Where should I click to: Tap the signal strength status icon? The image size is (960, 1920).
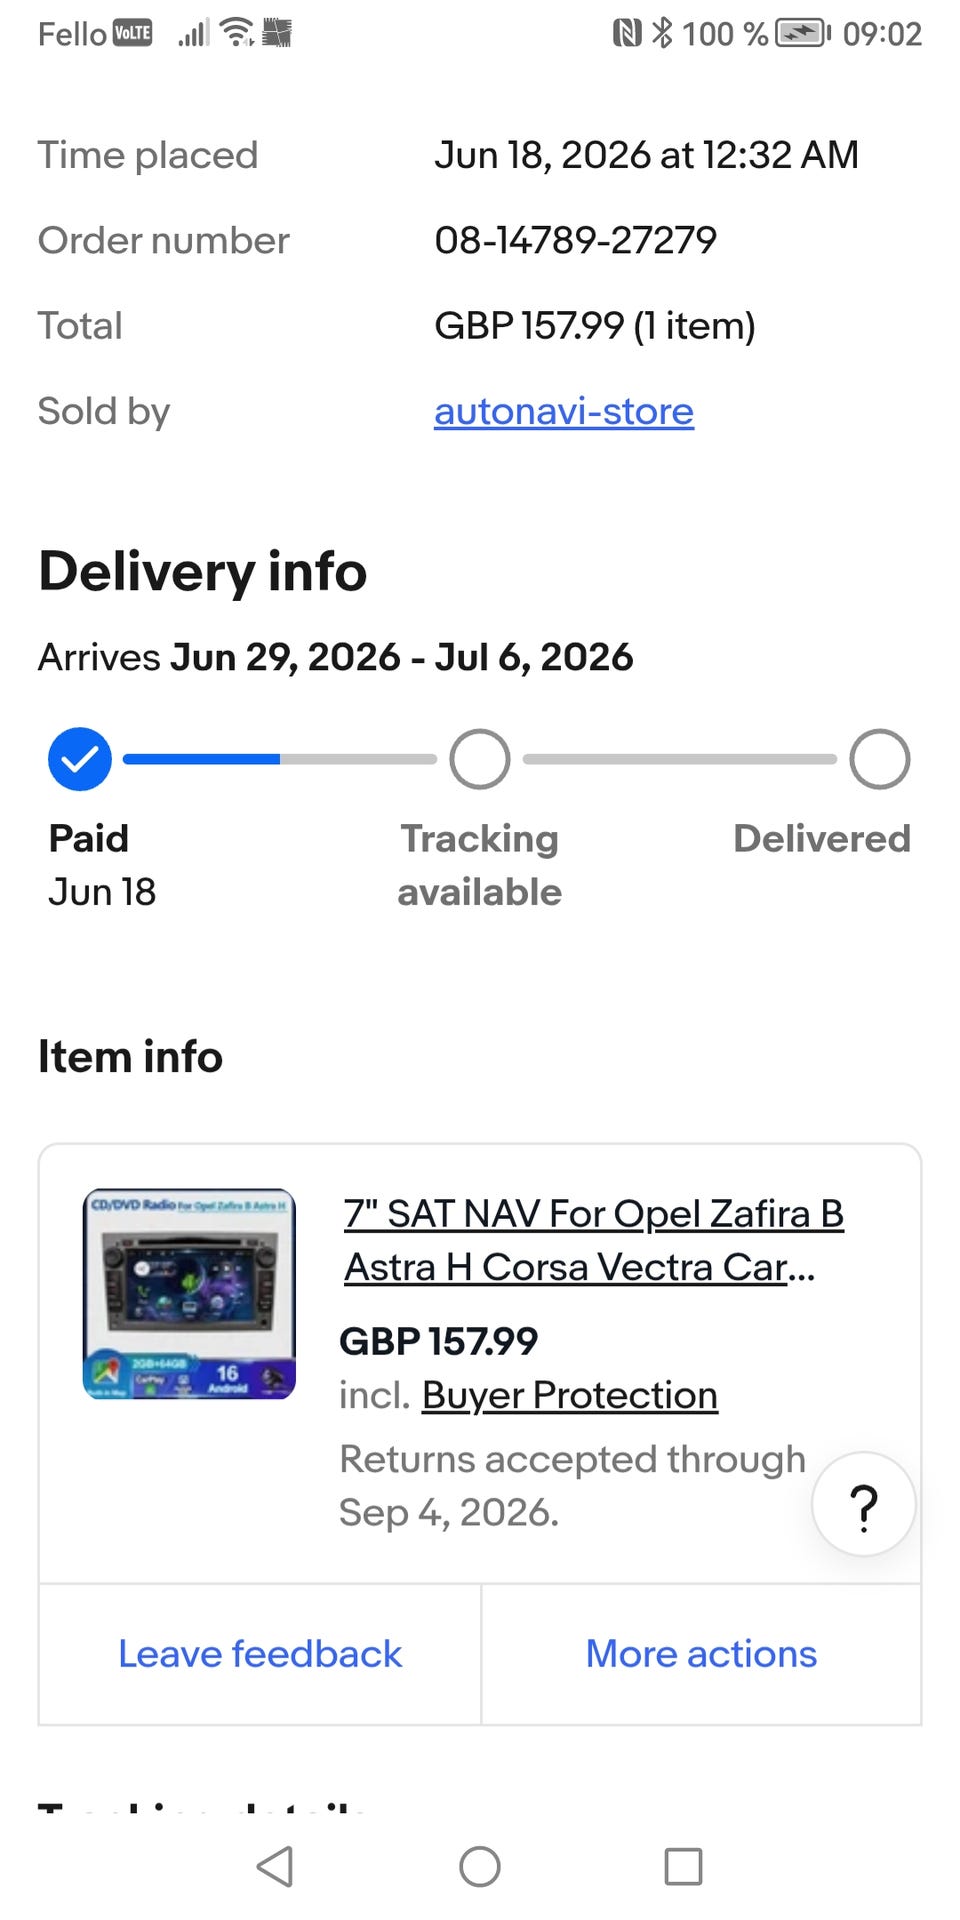193,34
